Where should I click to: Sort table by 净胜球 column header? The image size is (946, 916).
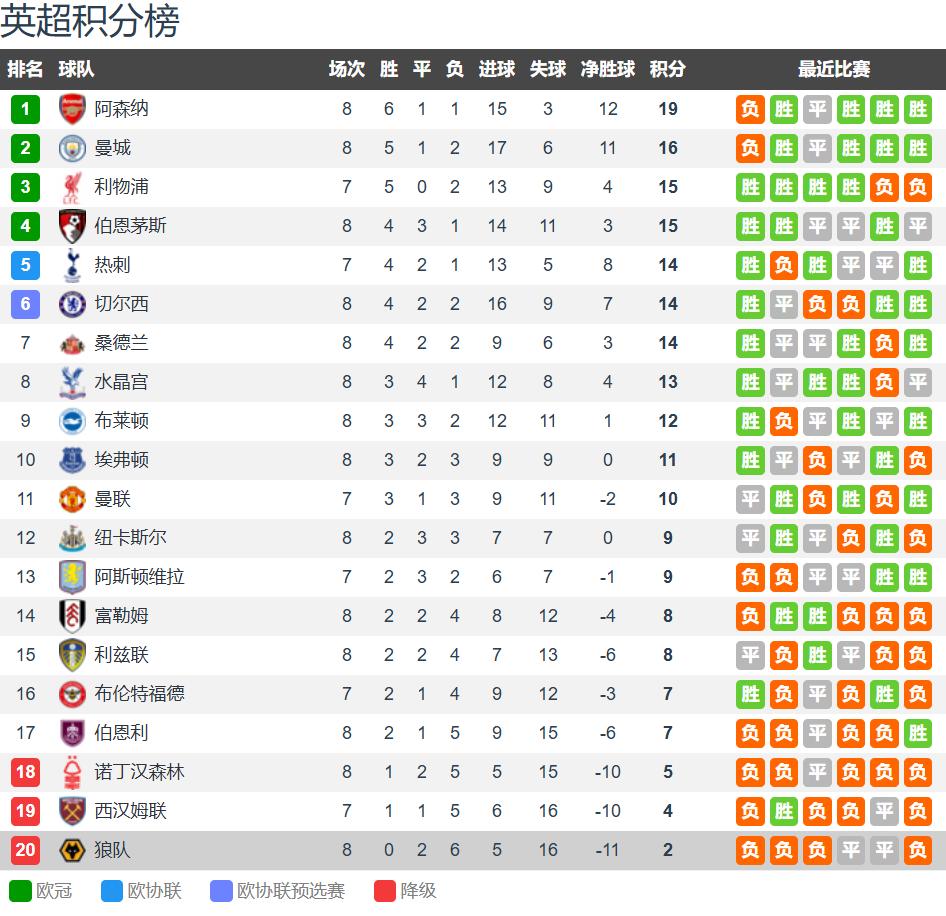click(x=608, y=69)
